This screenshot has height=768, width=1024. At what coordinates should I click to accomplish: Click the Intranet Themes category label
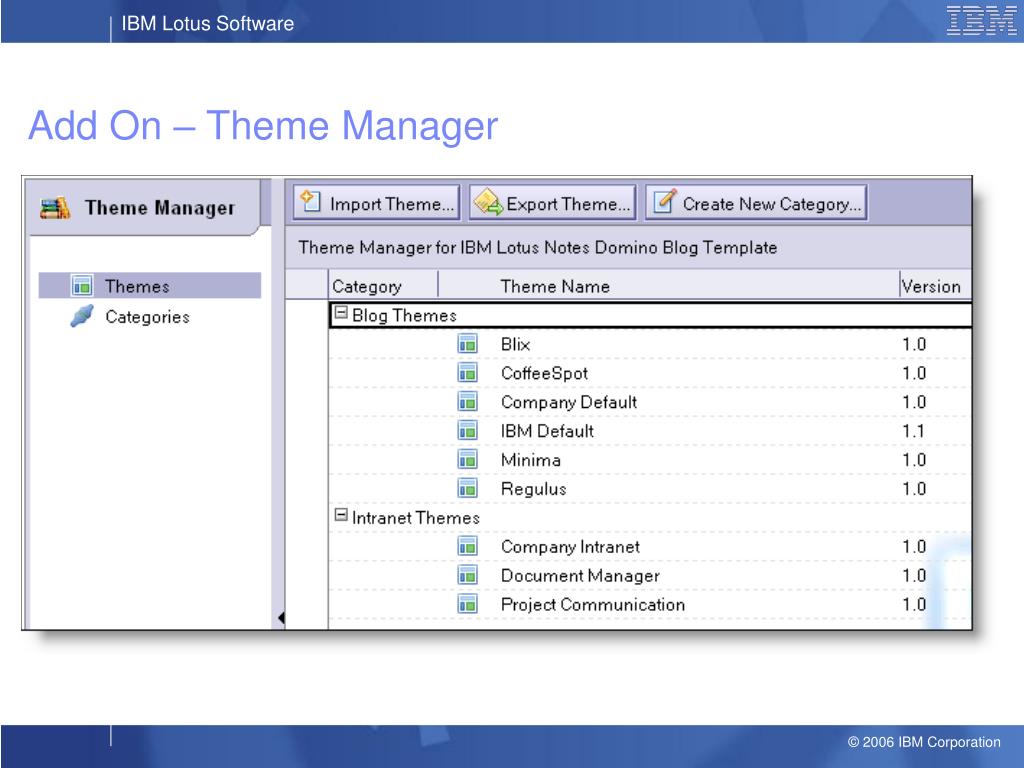click(x=416, y=518)
